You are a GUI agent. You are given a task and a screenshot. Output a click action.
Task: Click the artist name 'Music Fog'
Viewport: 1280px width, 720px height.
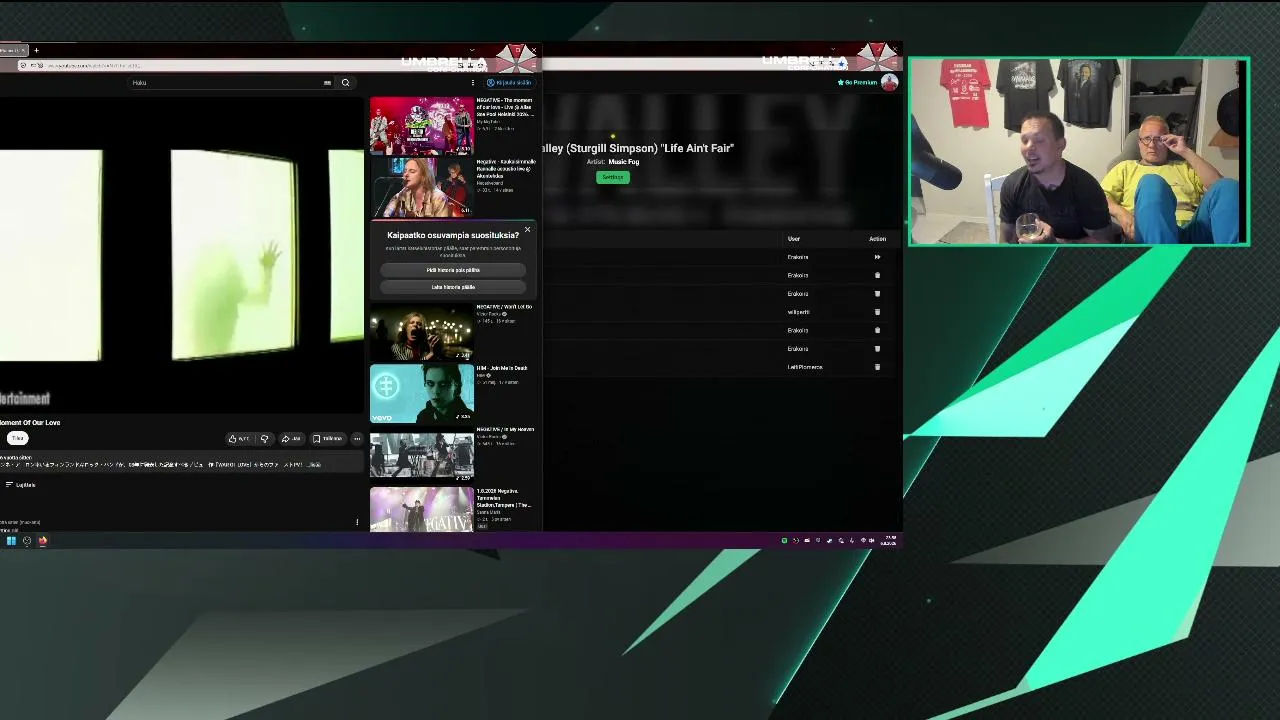[624, 162]
